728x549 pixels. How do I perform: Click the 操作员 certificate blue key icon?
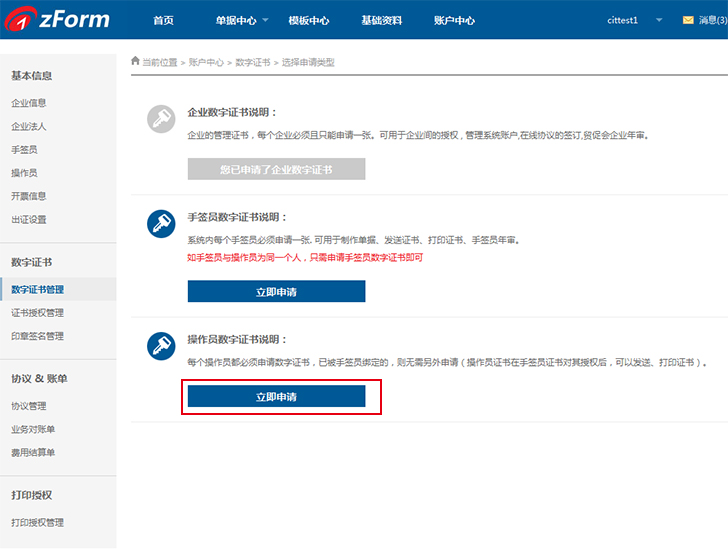[x=161, y=346]
